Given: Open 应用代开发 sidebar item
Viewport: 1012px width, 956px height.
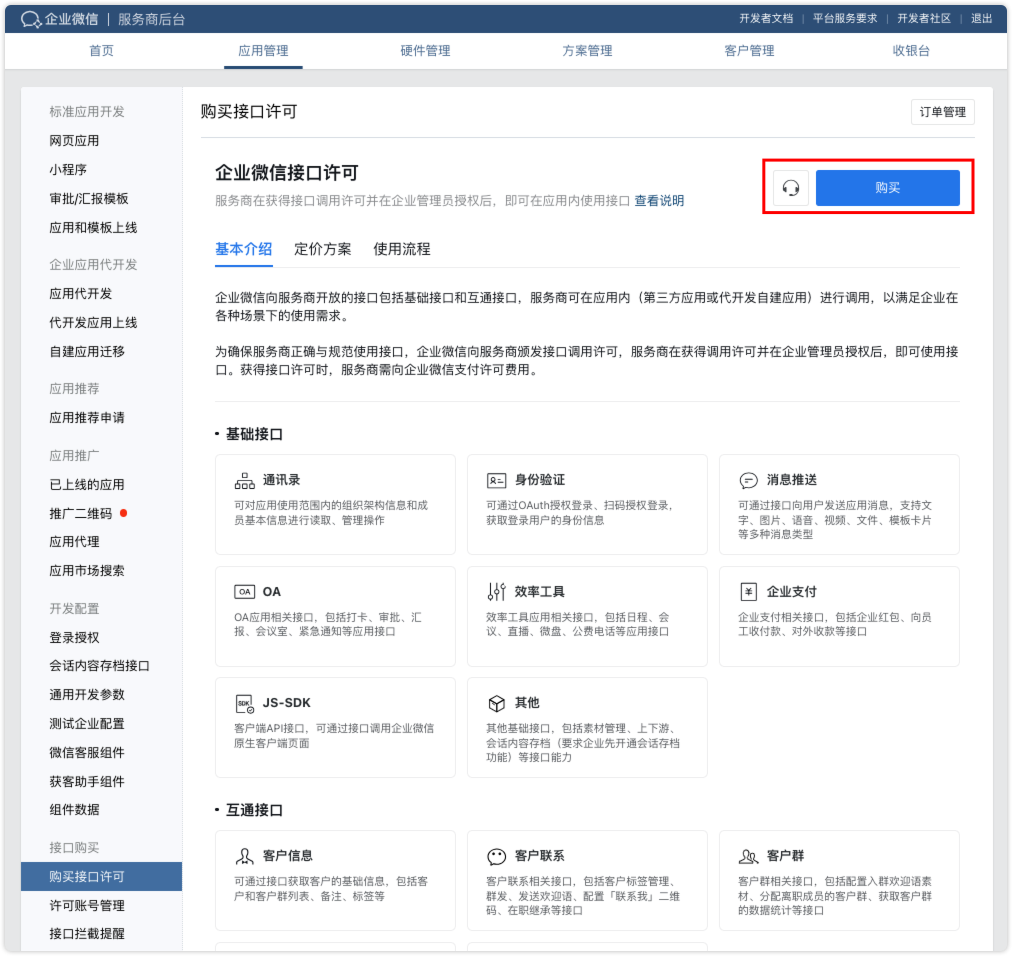Looking at the screenshot, I should pyautogui.click(x=81, y=294).
